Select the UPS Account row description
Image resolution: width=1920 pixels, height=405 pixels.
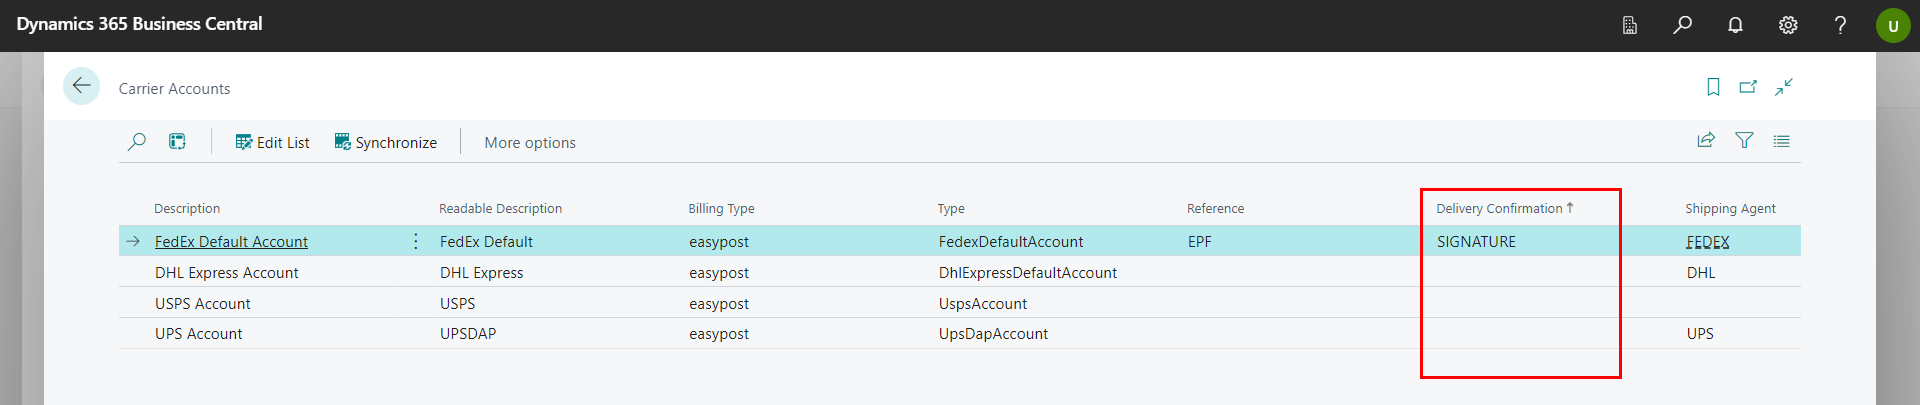[x=198, y=334]
